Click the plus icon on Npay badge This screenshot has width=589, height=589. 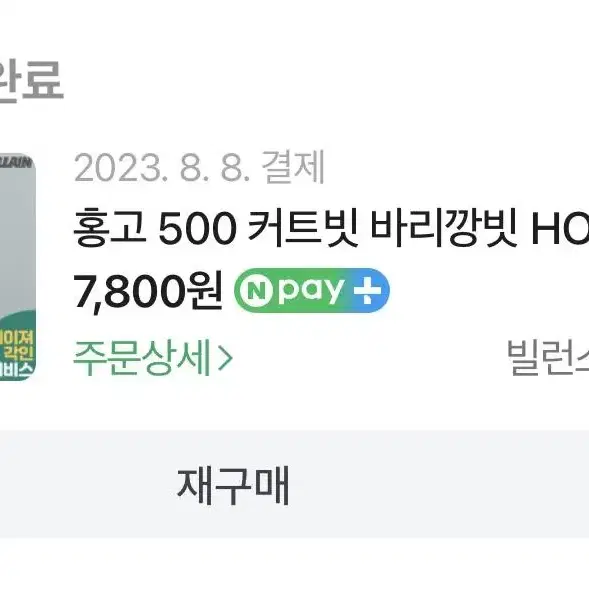coord(367,290)
